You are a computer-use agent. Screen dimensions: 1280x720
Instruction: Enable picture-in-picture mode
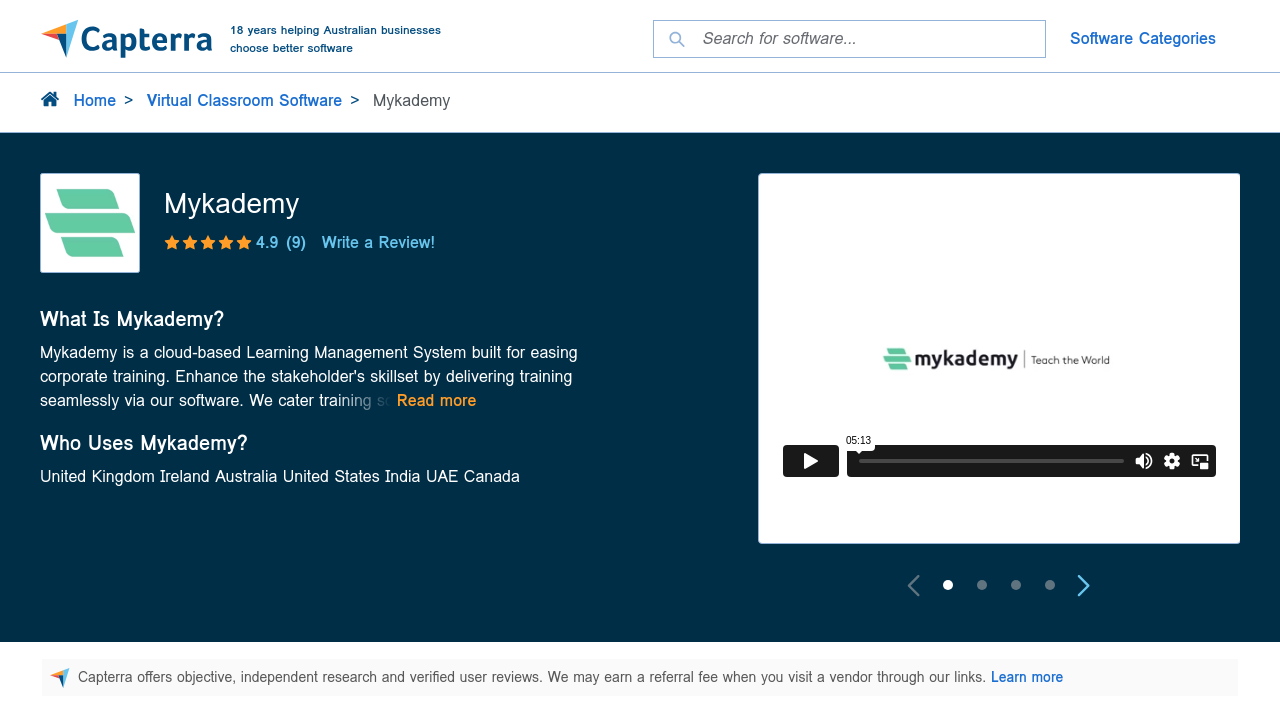coord(1200,461)
